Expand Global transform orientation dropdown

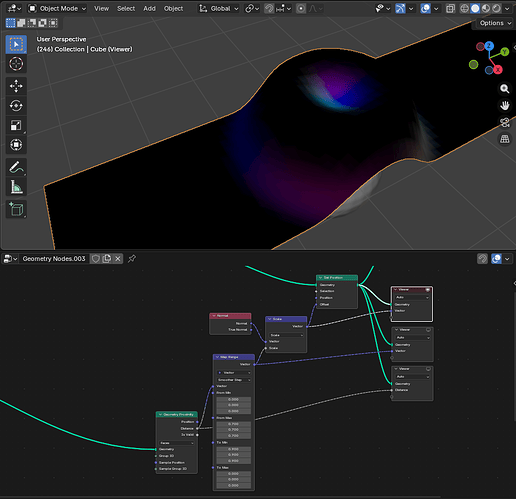[x=219, y=9]
